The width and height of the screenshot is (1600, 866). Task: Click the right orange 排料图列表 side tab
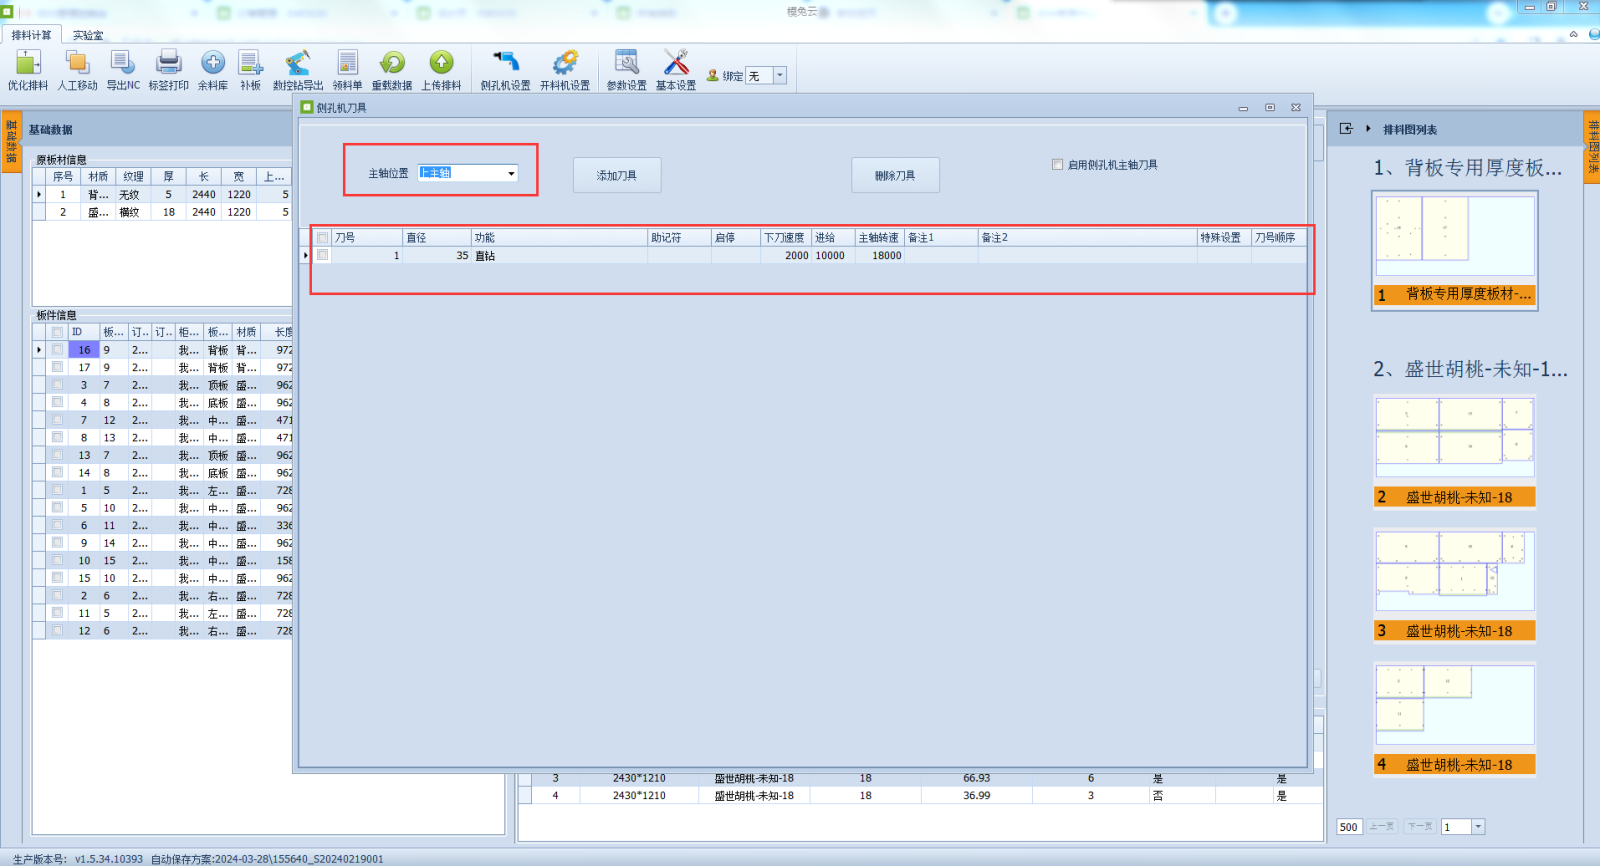click(x=1592, y=146)
